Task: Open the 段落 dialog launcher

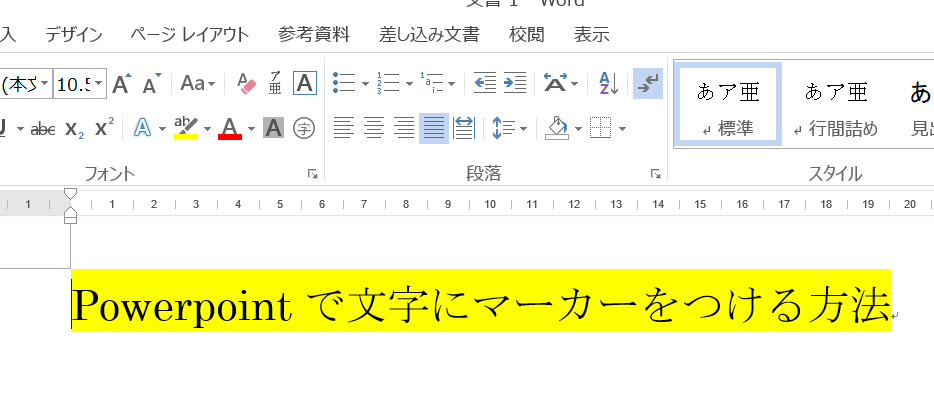Action: pyautogui.click(x=656, y=174)
